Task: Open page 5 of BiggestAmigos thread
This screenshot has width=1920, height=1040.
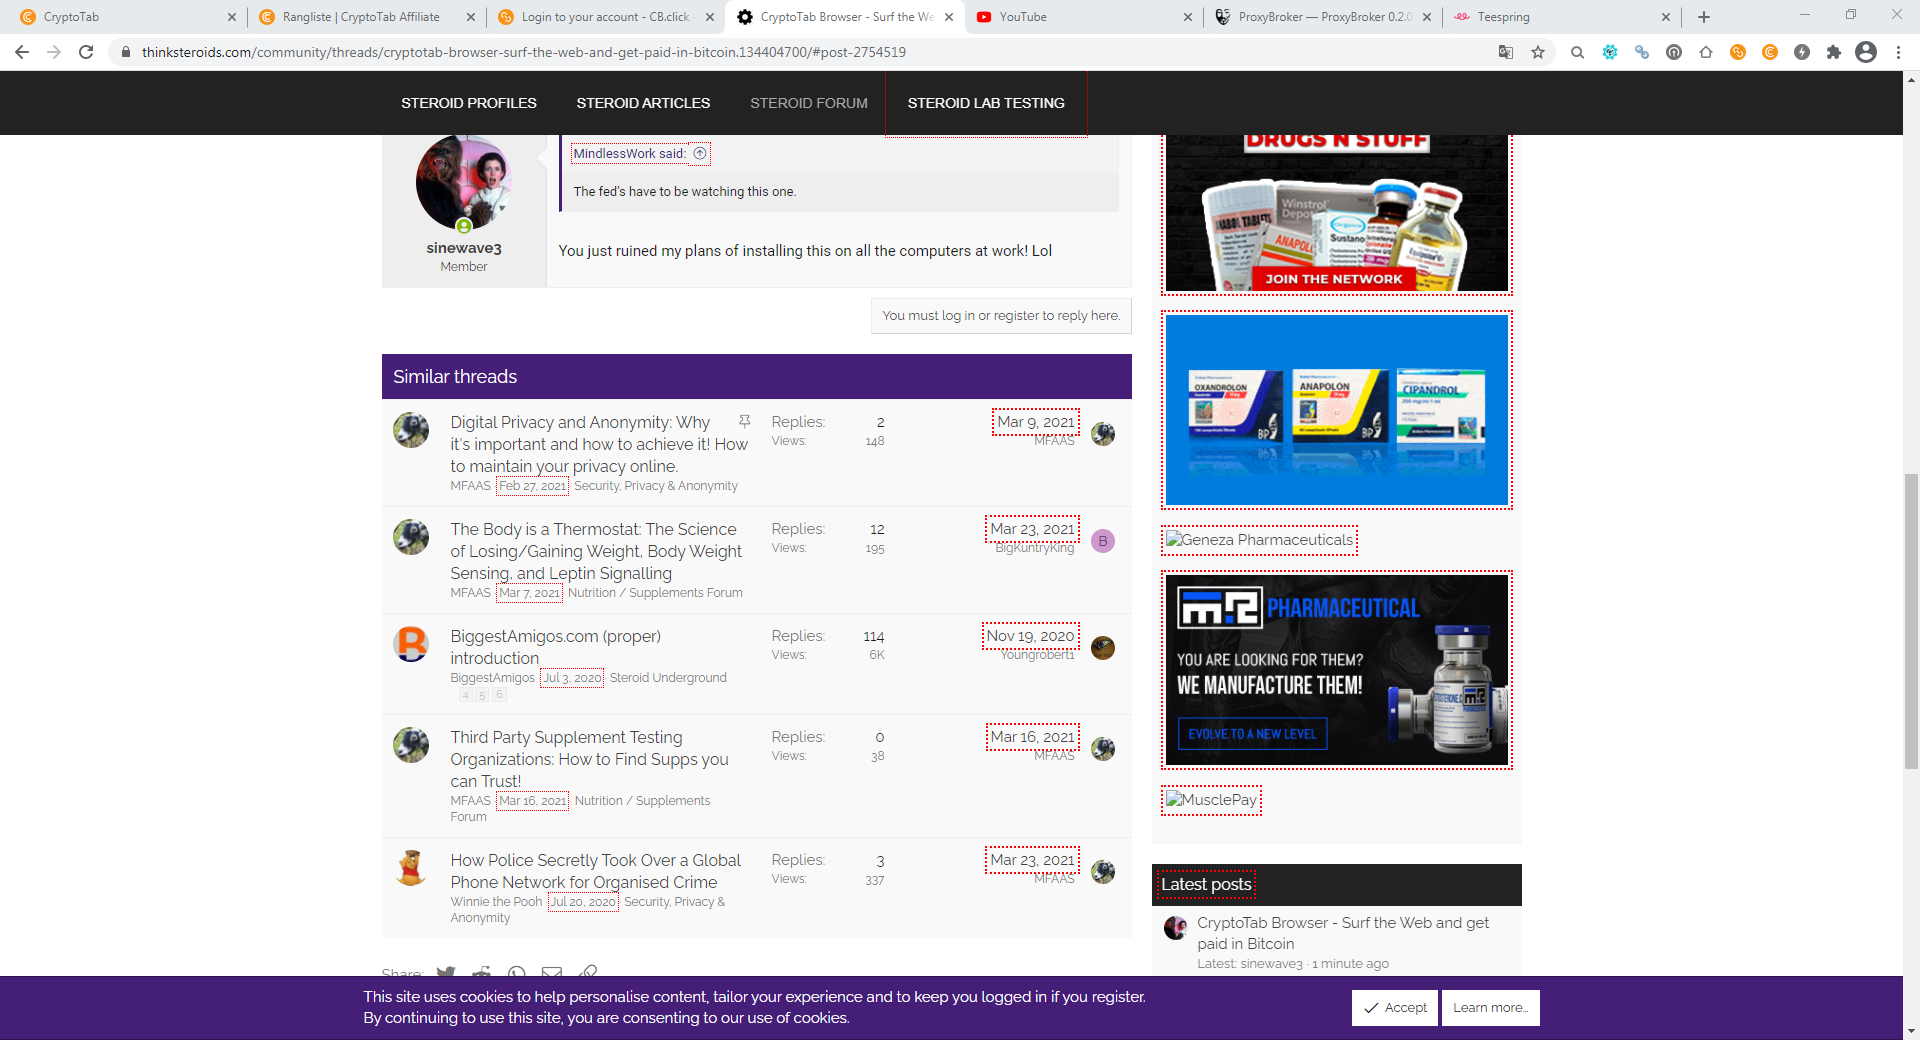Action: [x=483, y=693]
